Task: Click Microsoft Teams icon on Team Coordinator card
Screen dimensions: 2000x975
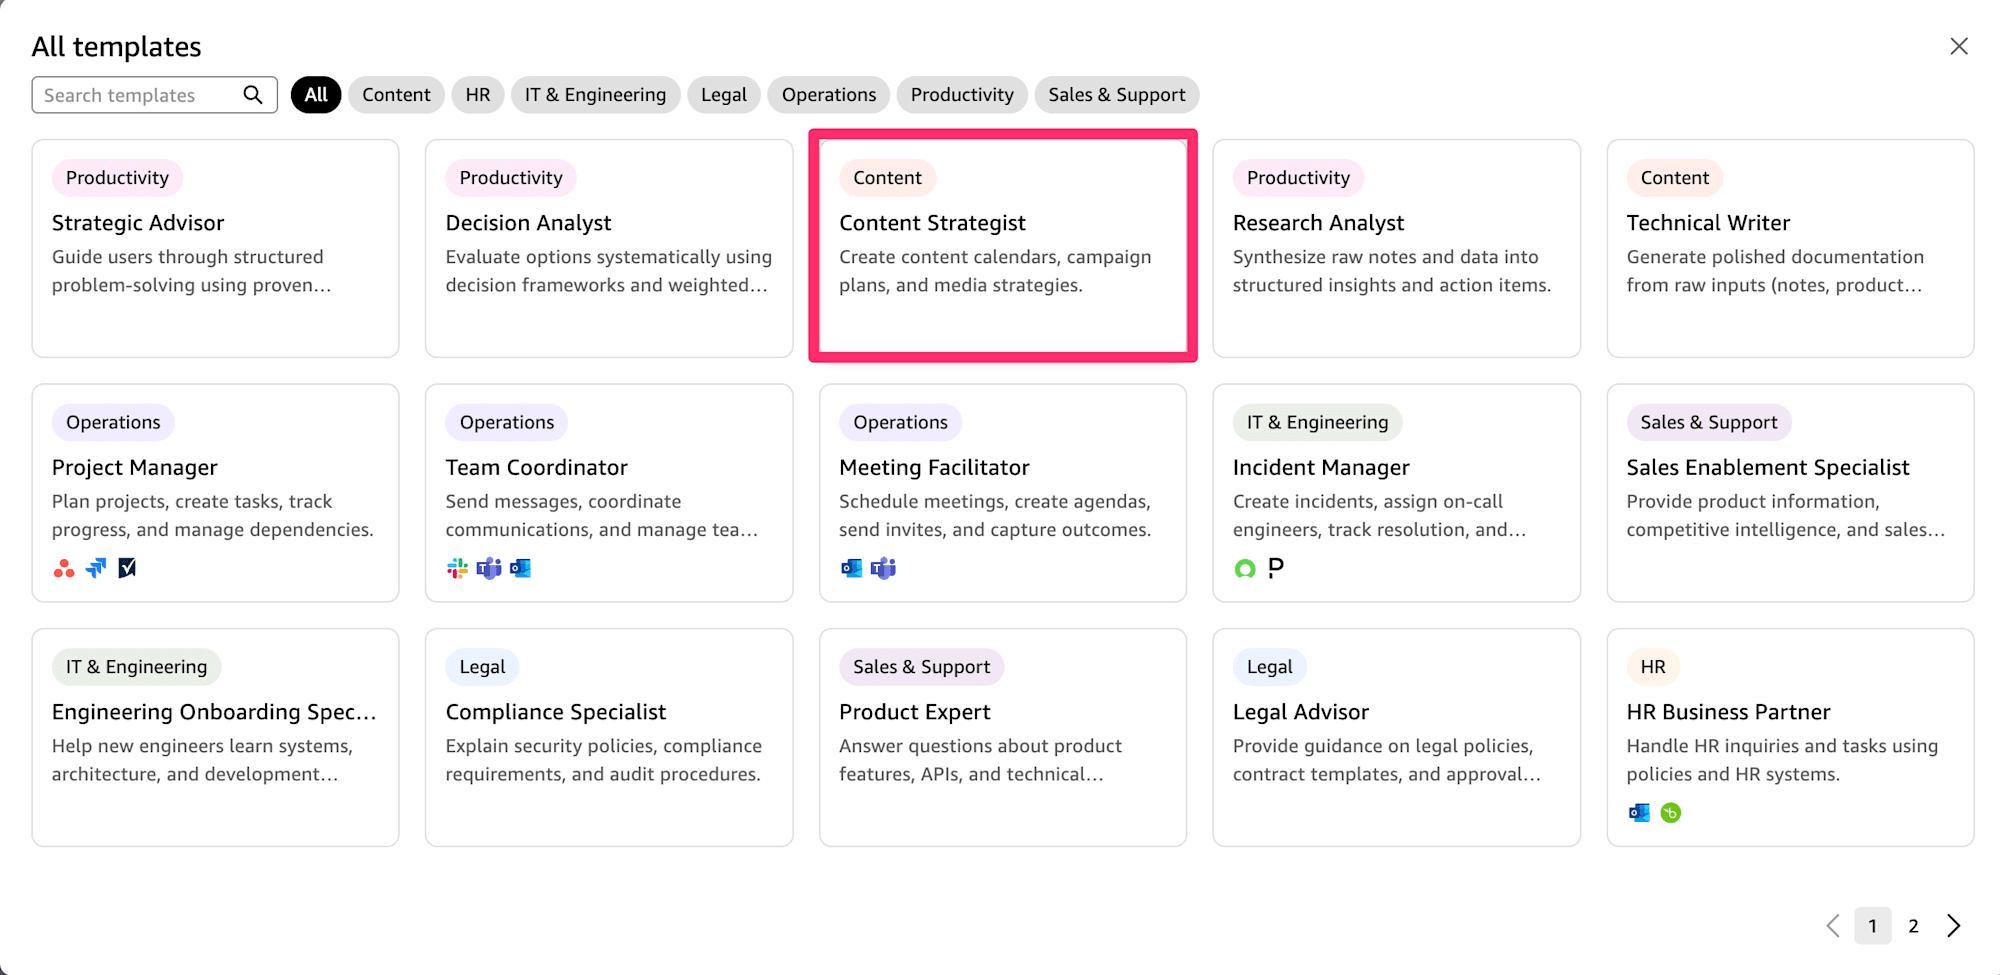Action: (x=489, y=569)
